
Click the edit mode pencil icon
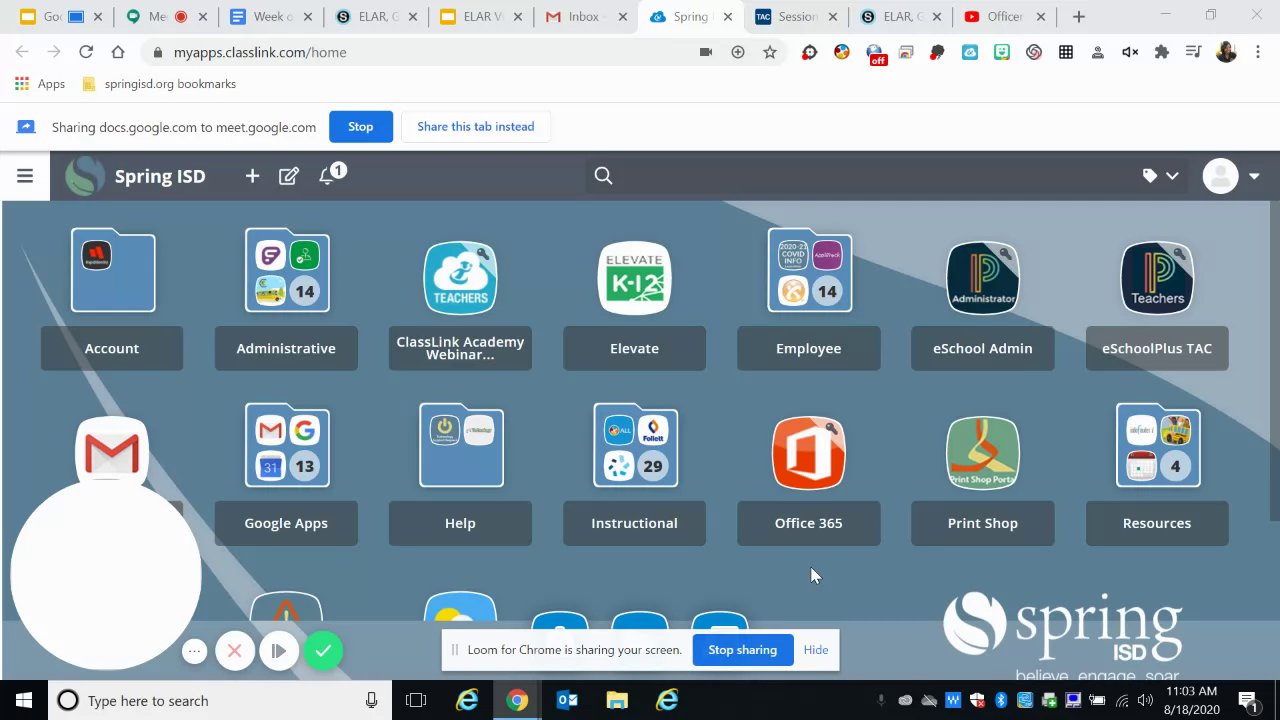289,176
